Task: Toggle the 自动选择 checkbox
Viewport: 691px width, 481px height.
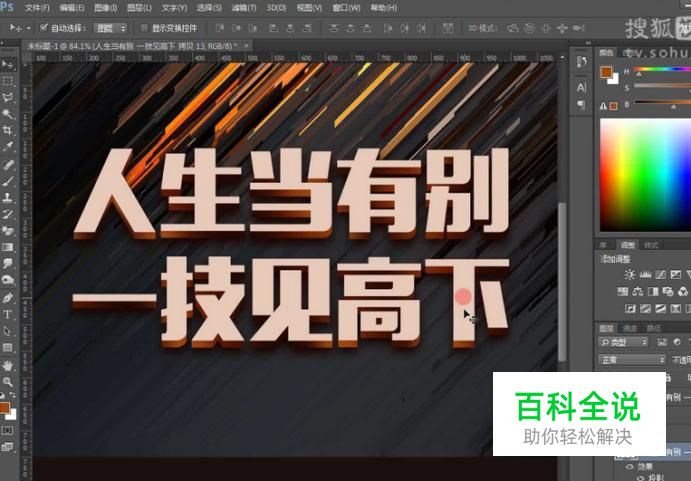Action: [x=44, y=28]
